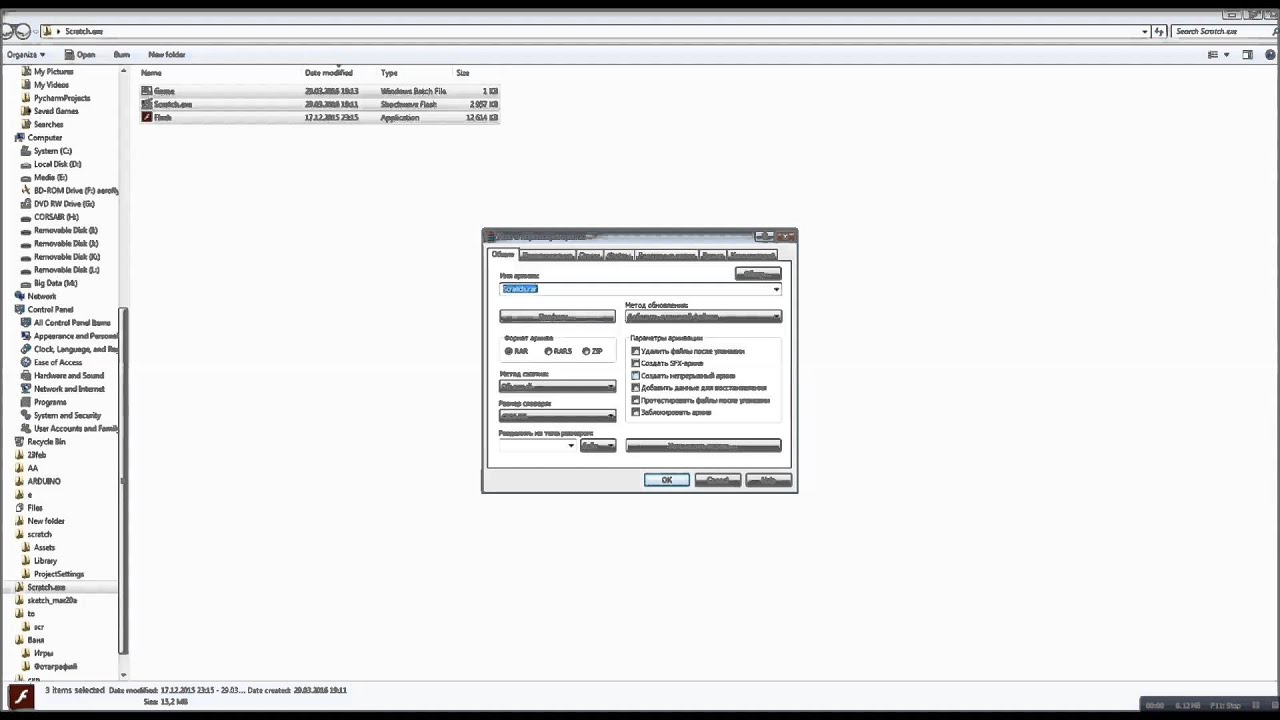The height and width of the screenshot is (720, 1280).
Task: Click the Explorer Forward arrow button
Action: point(23,31)
